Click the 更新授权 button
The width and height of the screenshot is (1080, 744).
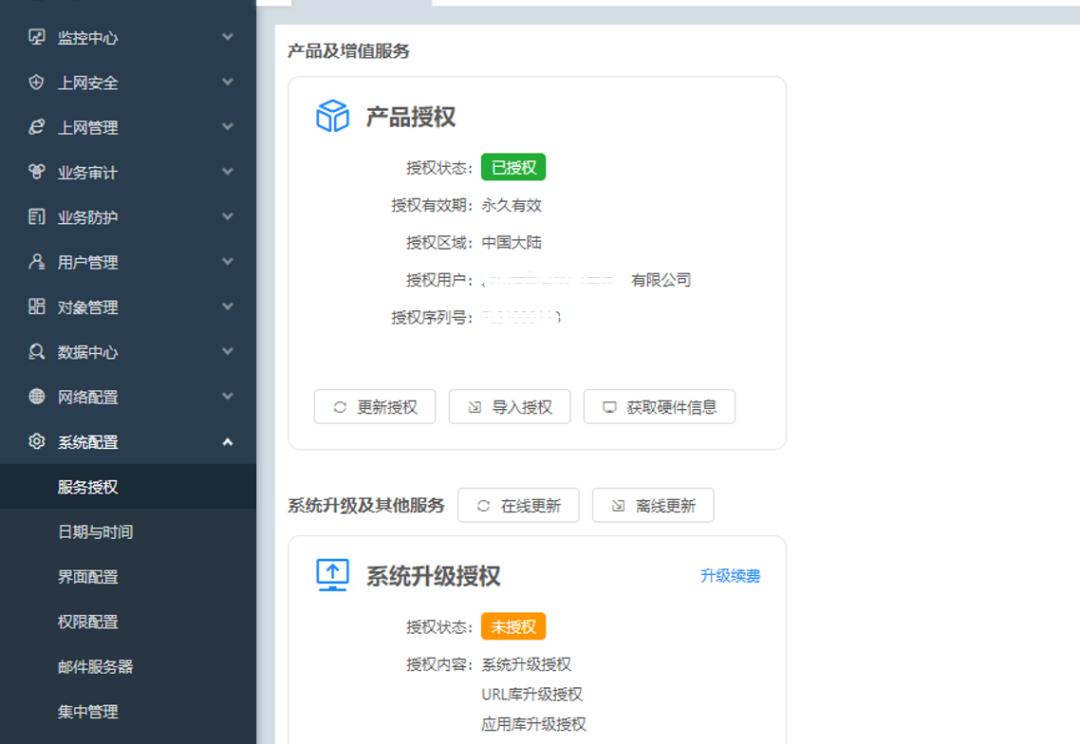click(x=375, y=406)
